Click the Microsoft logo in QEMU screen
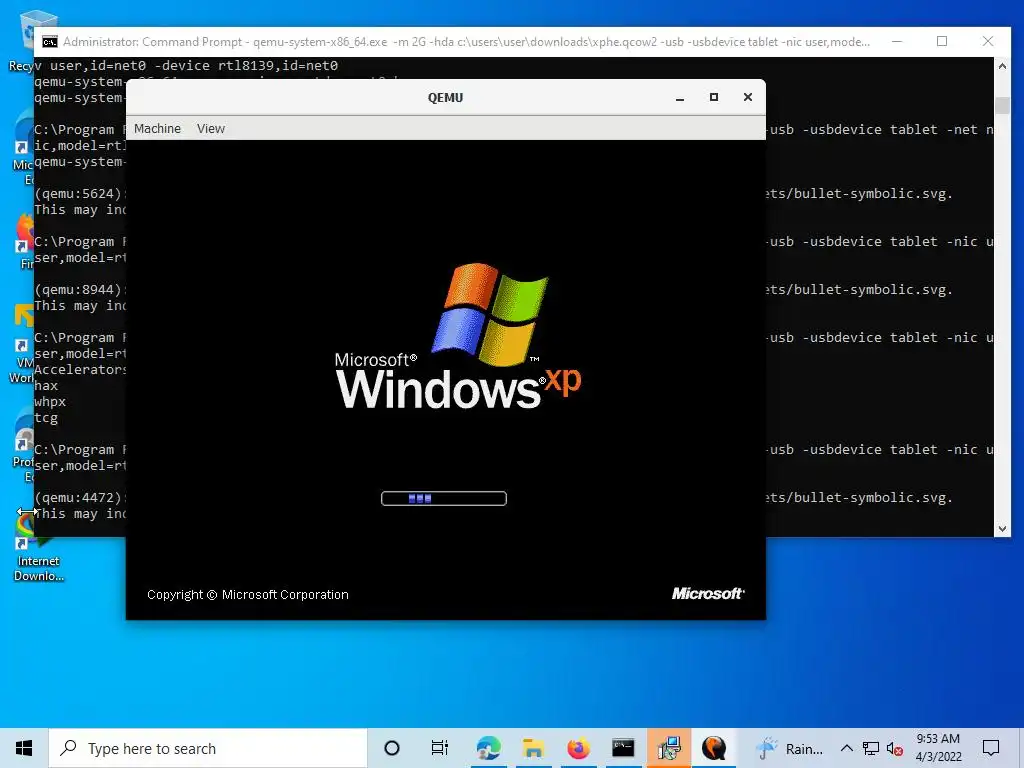This screenshot has width=1024, height=768. 708,594
